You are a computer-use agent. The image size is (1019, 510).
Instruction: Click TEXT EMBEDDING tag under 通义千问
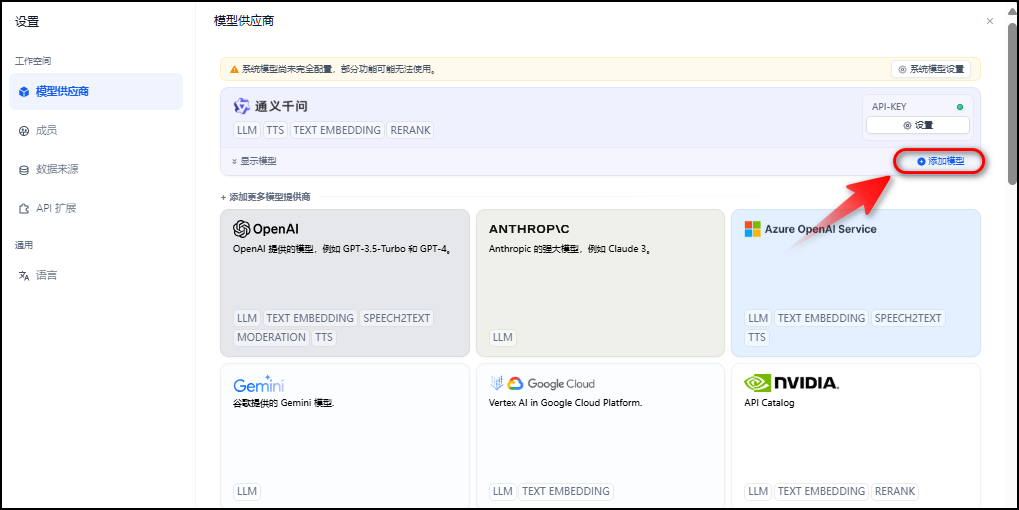coord(337,130)
